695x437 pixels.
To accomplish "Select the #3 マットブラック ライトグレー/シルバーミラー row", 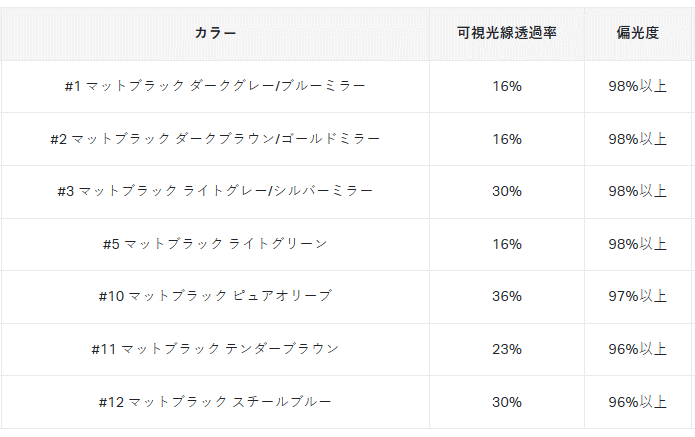I will [x=347, y=191].
